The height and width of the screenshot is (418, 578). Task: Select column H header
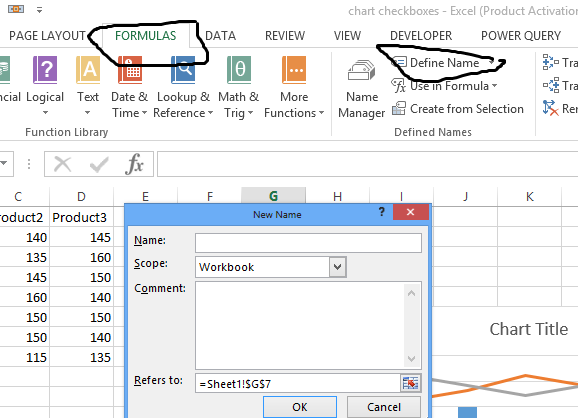point(337,196)
